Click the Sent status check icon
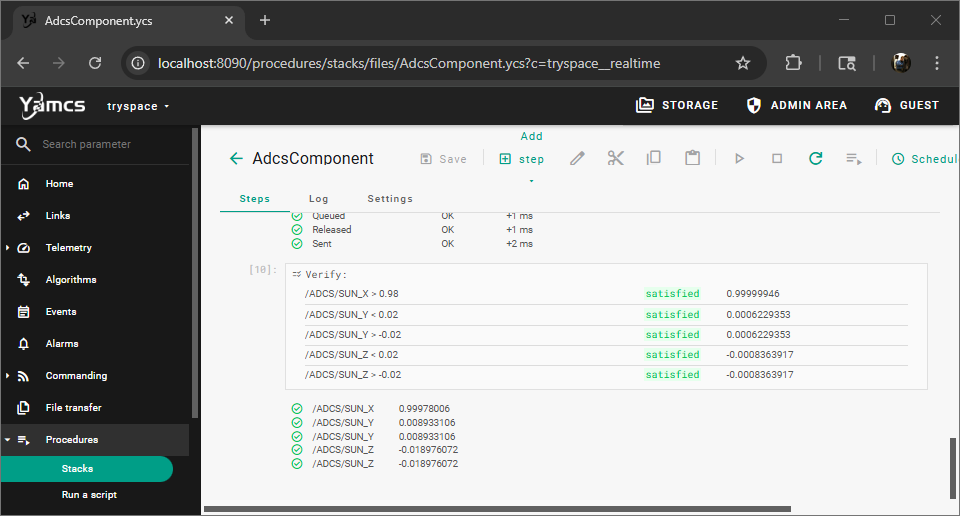960x516 pixels. tap(297, 244)
